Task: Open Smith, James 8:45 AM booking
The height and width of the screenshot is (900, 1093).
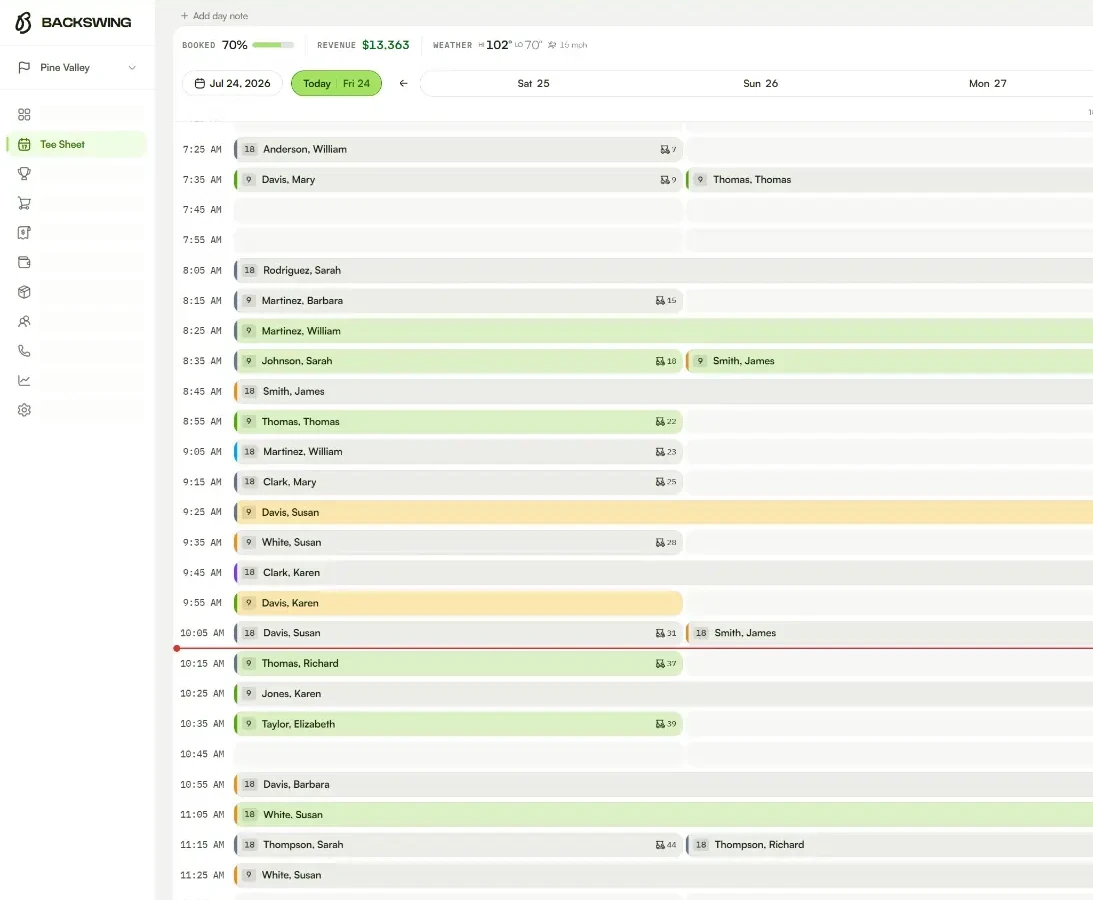Action: click(x=664, y=391)
